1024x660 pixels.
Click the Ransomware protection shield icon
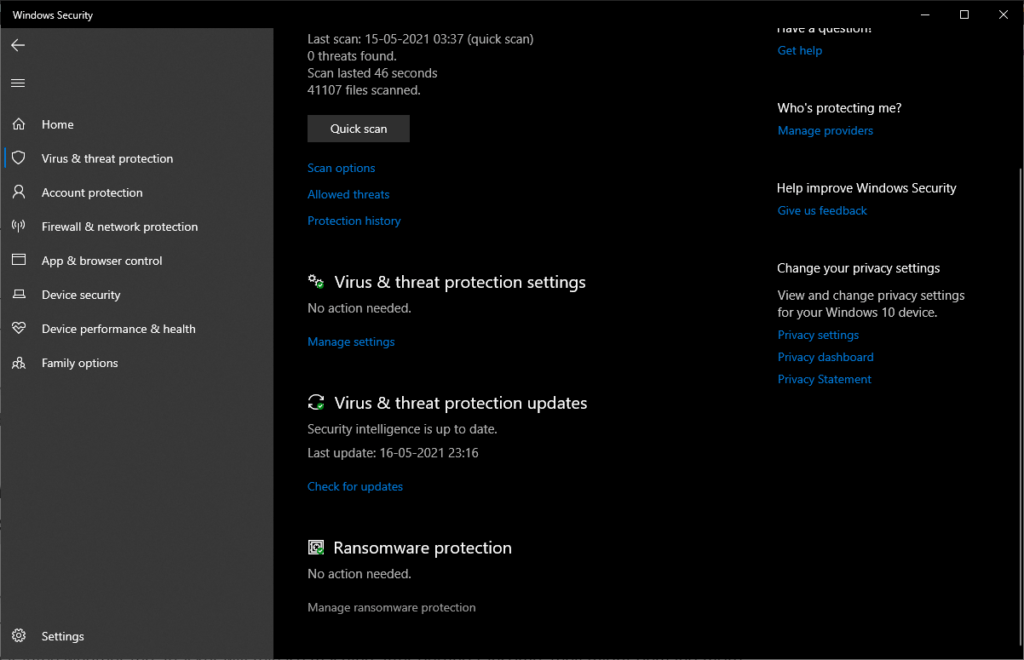click(315, 547)
